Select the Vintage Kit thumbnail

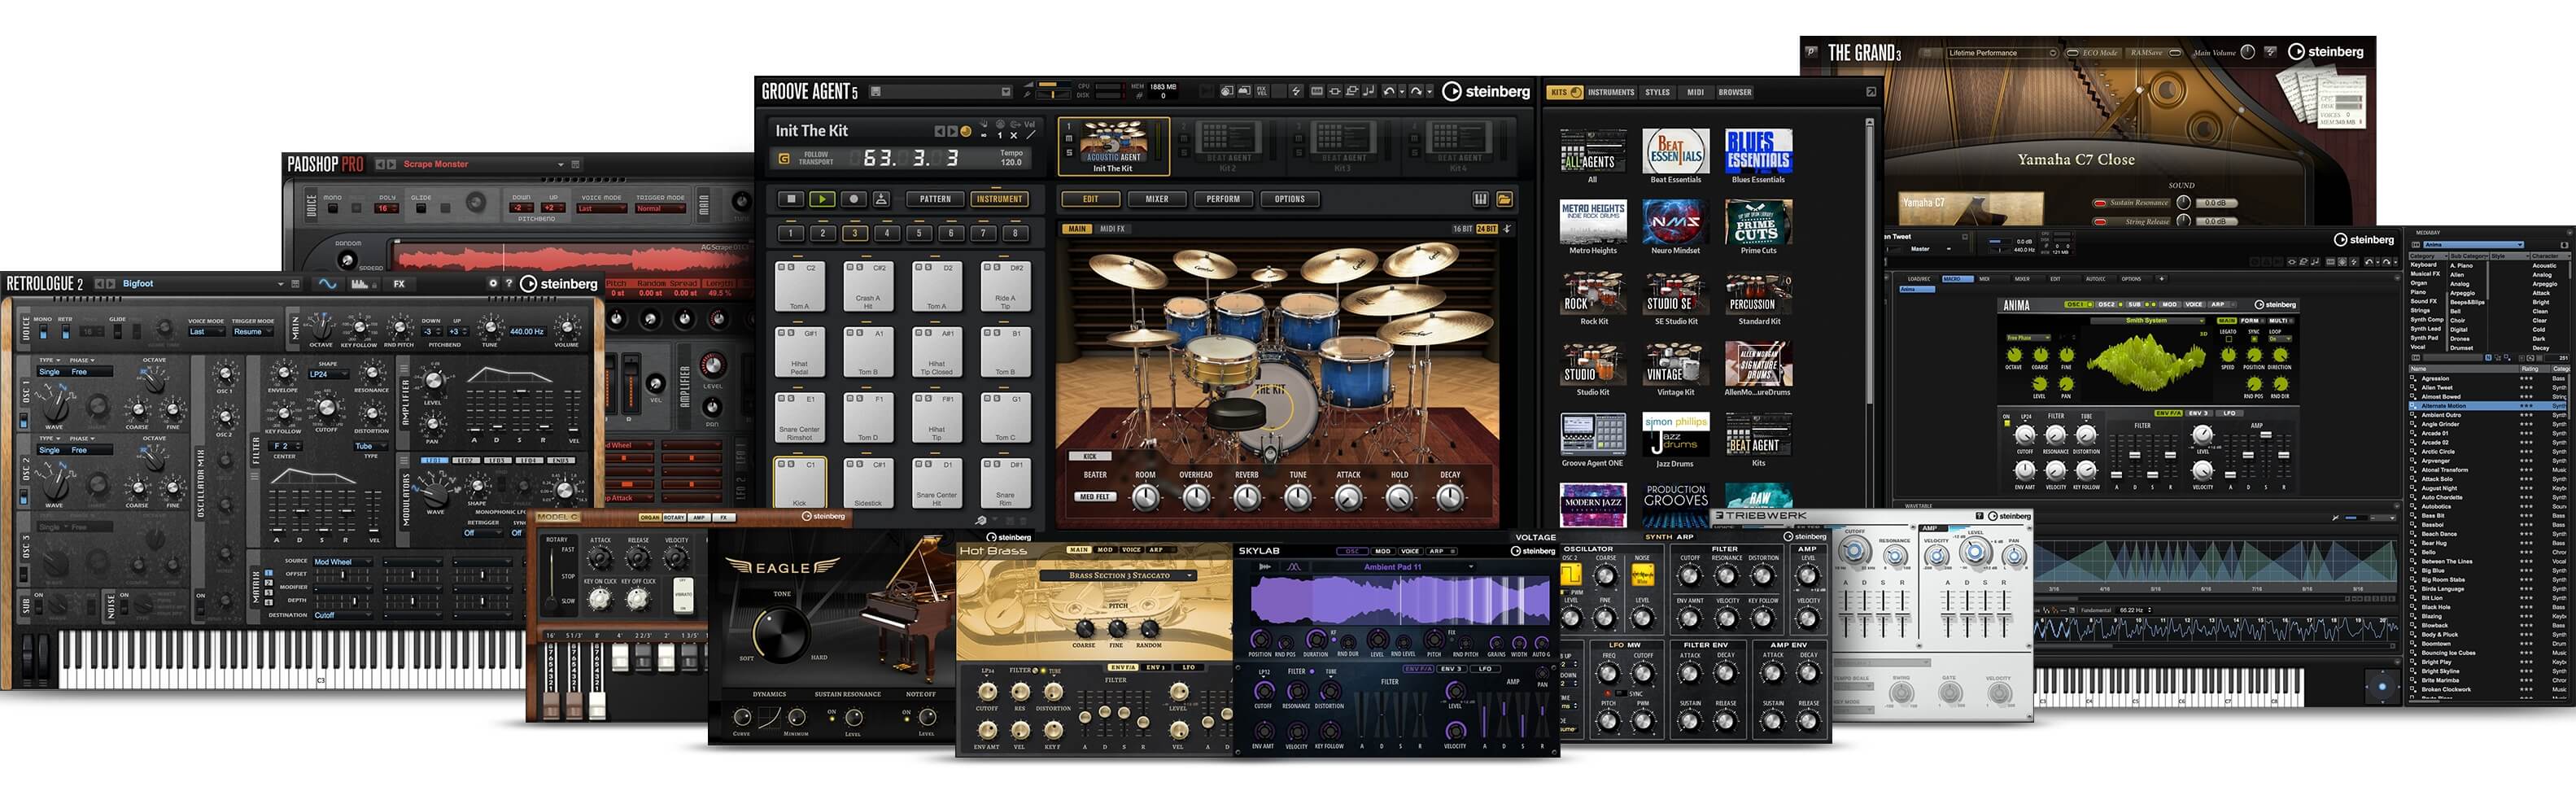1675,364
